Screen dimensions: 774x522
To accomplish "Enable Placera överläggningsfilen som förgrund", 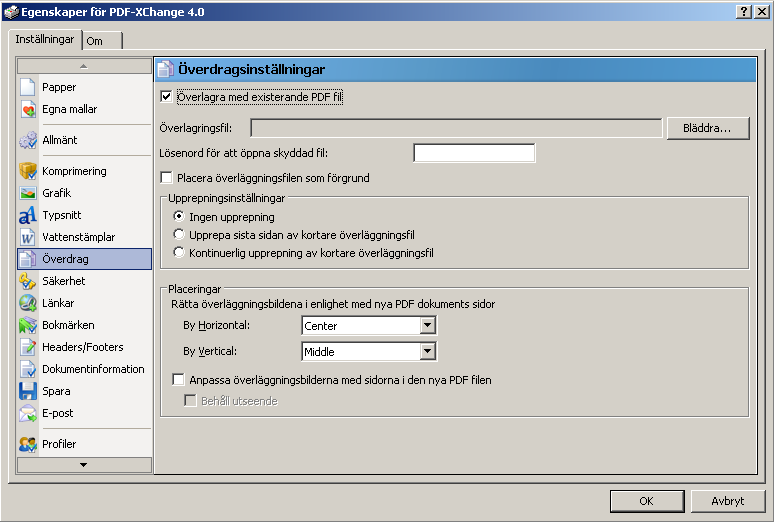I will 166,178.
